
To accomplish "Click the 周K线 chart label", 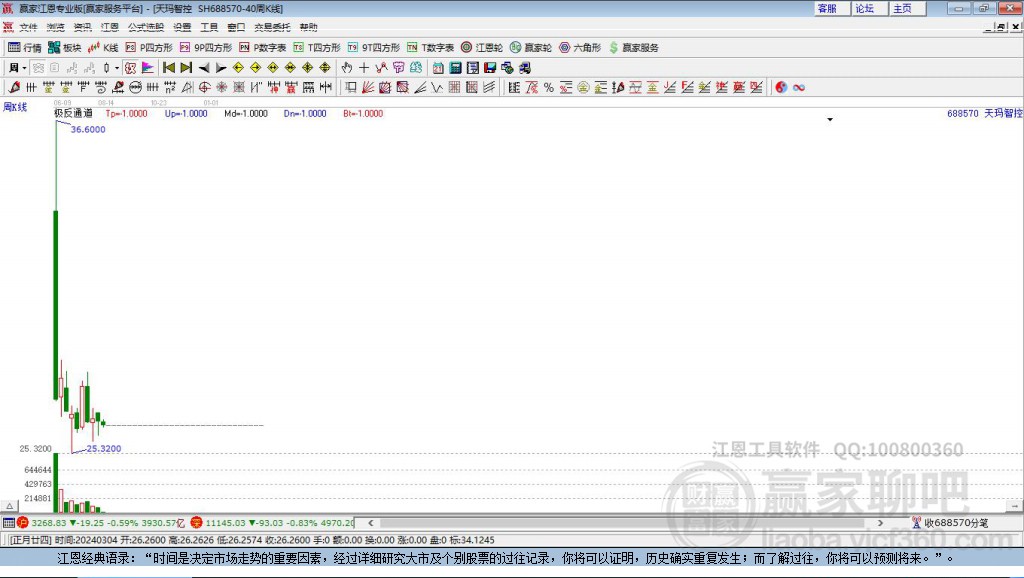I will pos(15,107).
